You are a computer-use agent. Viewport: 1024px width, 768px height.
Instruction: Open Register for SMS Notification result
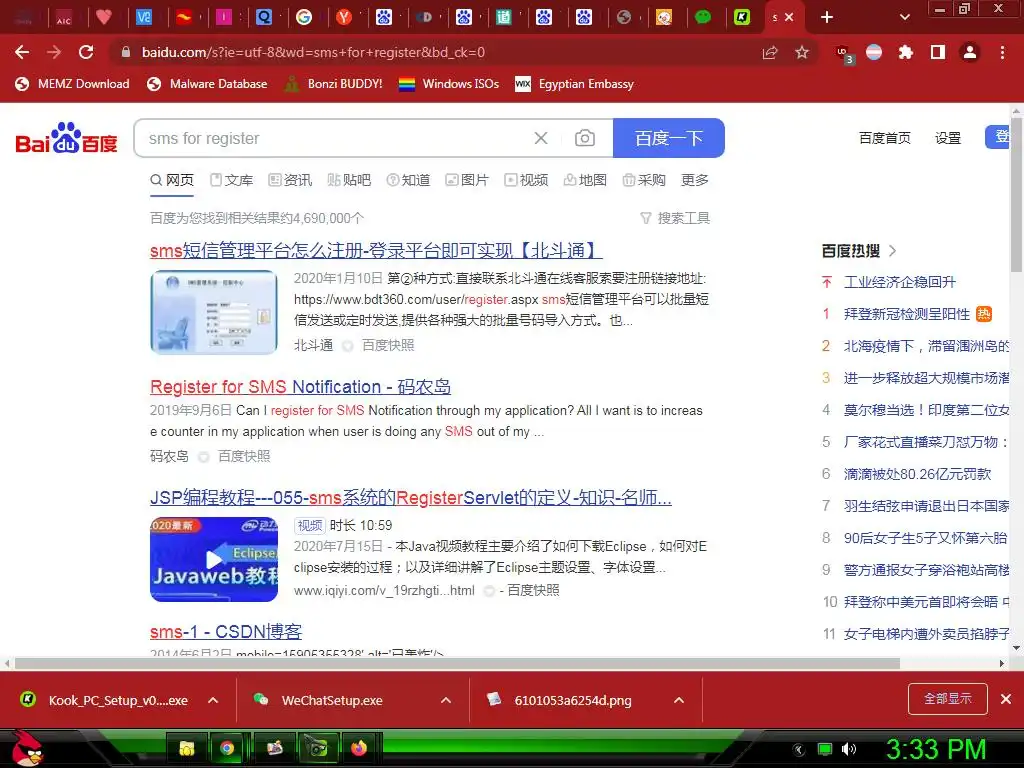tap(300, 387)
